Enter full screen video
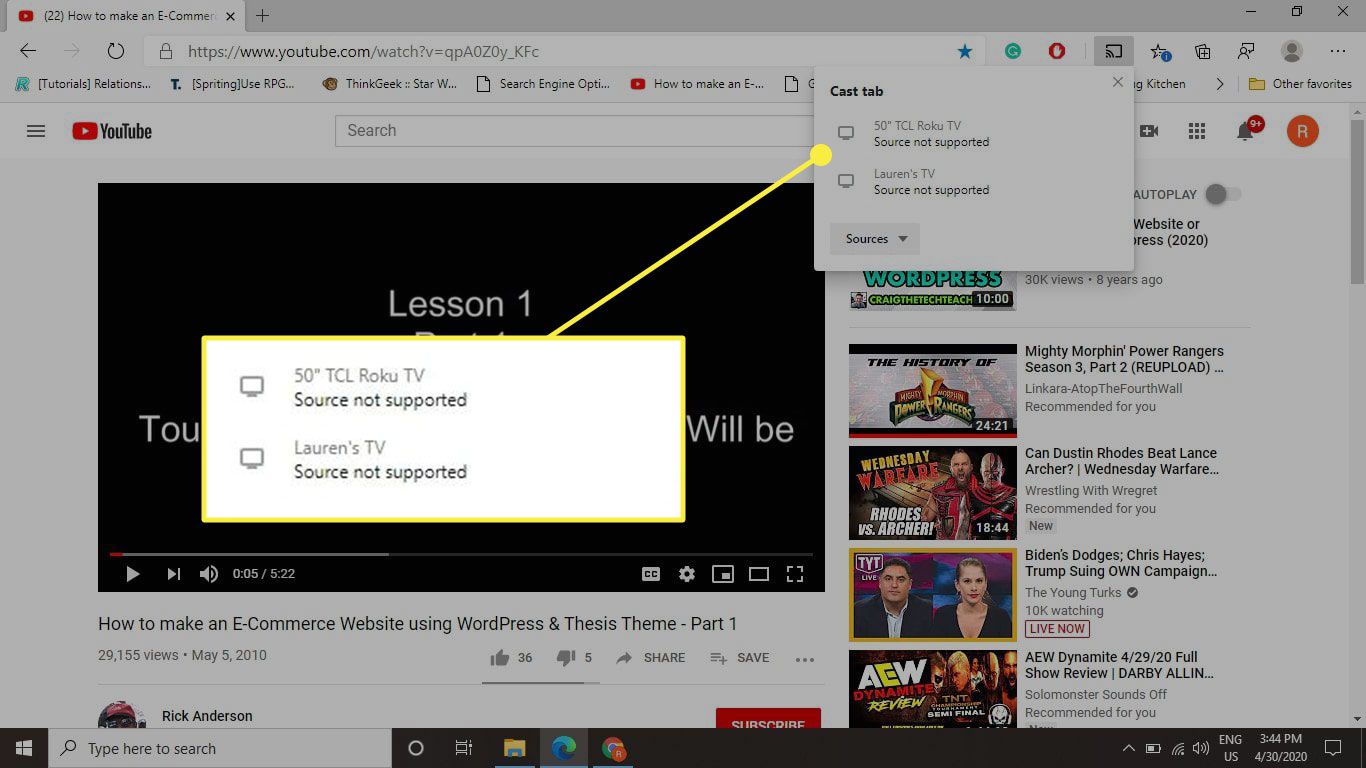 pos(795,574)
